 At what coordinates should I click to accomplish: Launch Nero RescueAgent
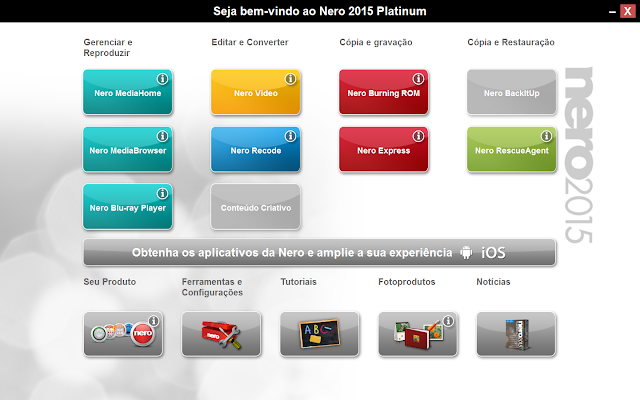pyautogui.click(x=511, y=149)
